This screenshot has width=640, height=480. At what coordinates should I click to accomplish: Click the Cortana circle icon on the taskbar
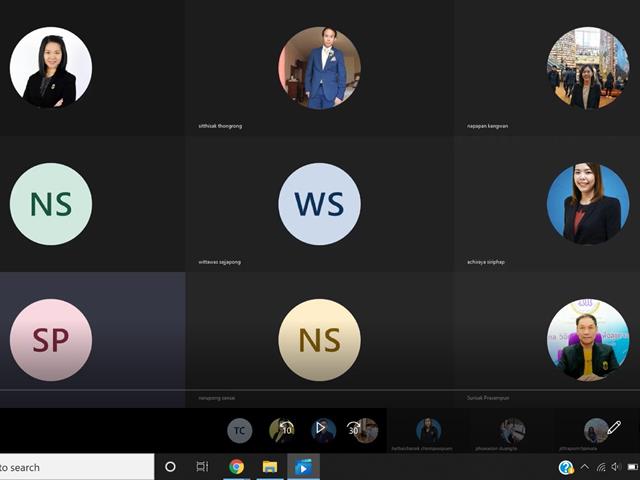(170, 467)
